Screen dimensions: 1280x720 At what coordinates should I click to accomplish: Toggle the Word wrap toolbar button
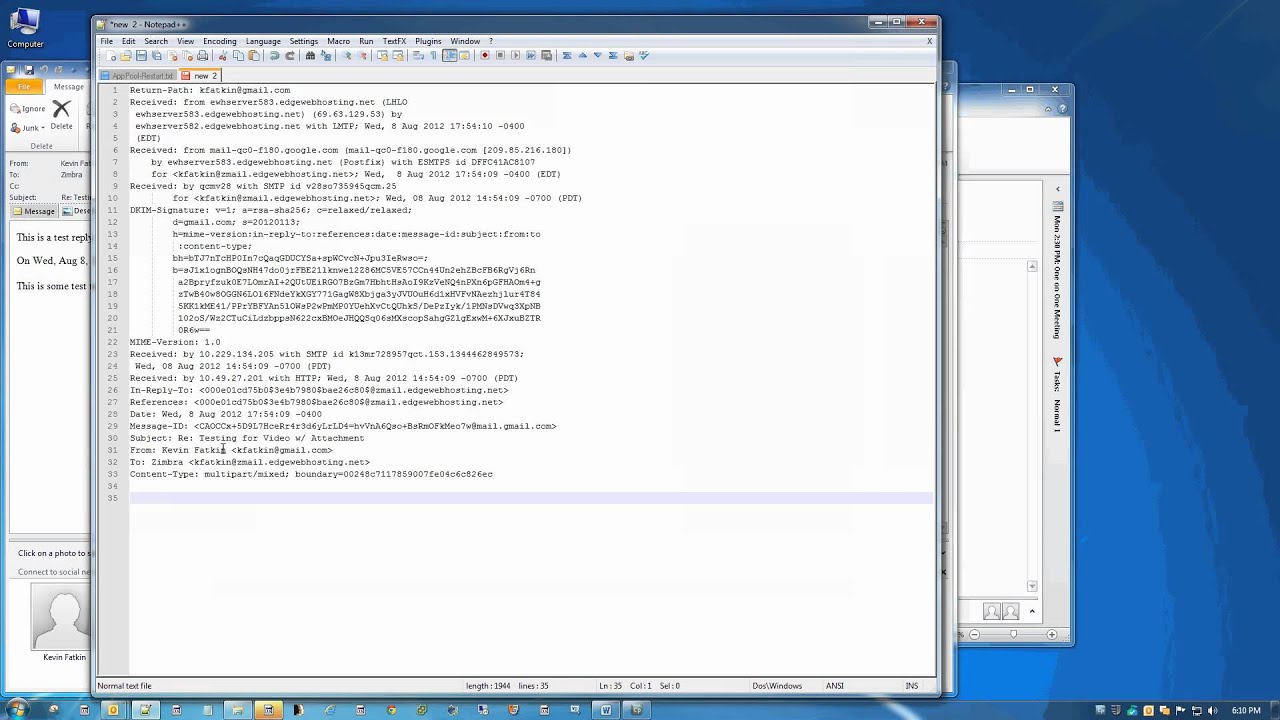pos(418,55)
